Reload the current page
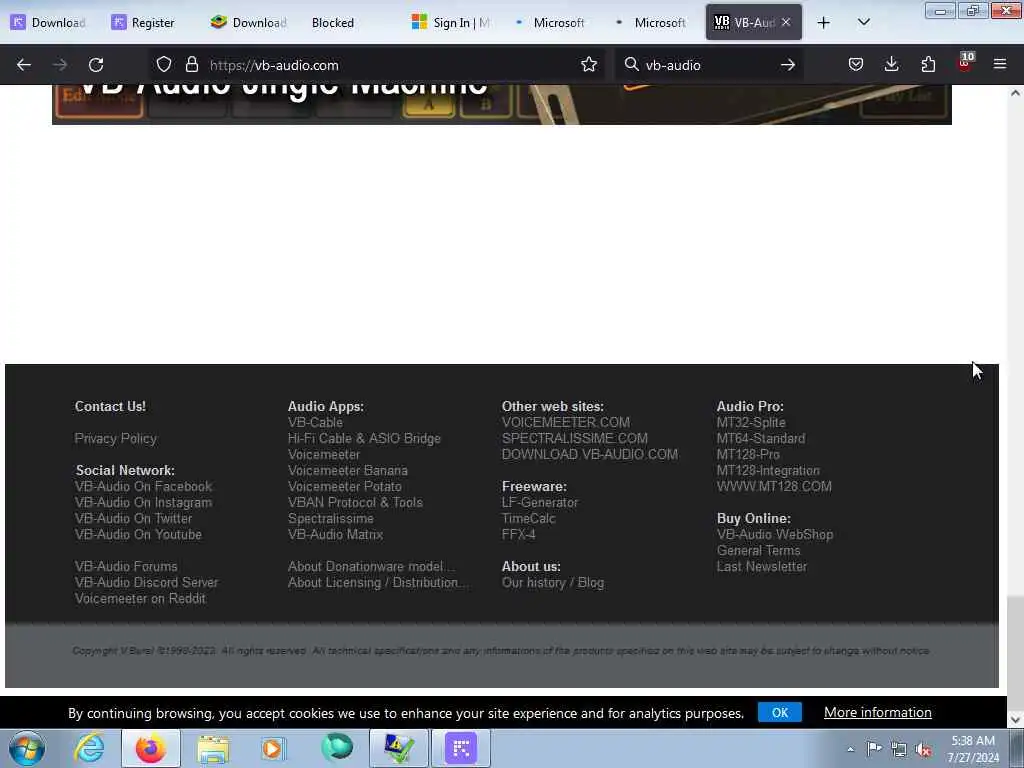 tap(96, 65)
